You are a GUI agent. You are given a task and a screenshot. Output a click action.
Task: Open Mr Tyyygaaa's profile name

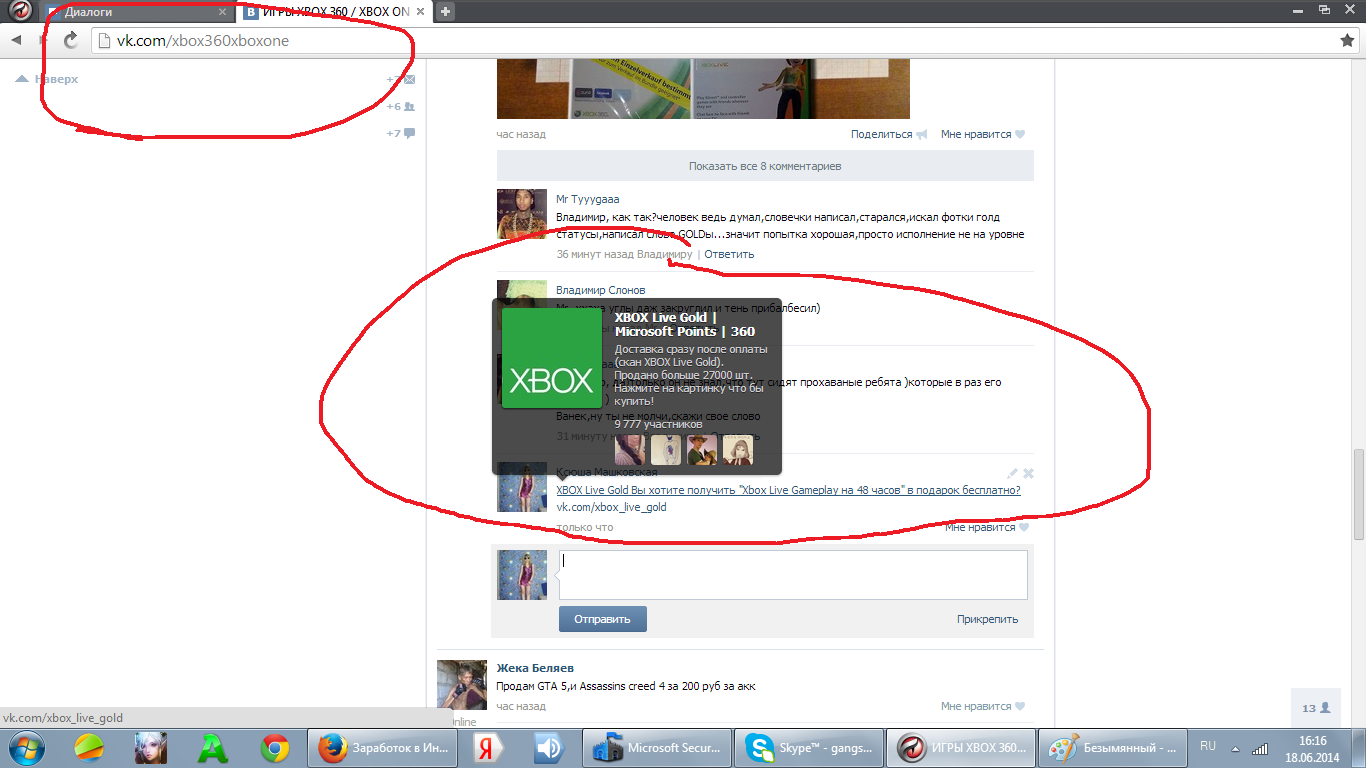(588, 199)
